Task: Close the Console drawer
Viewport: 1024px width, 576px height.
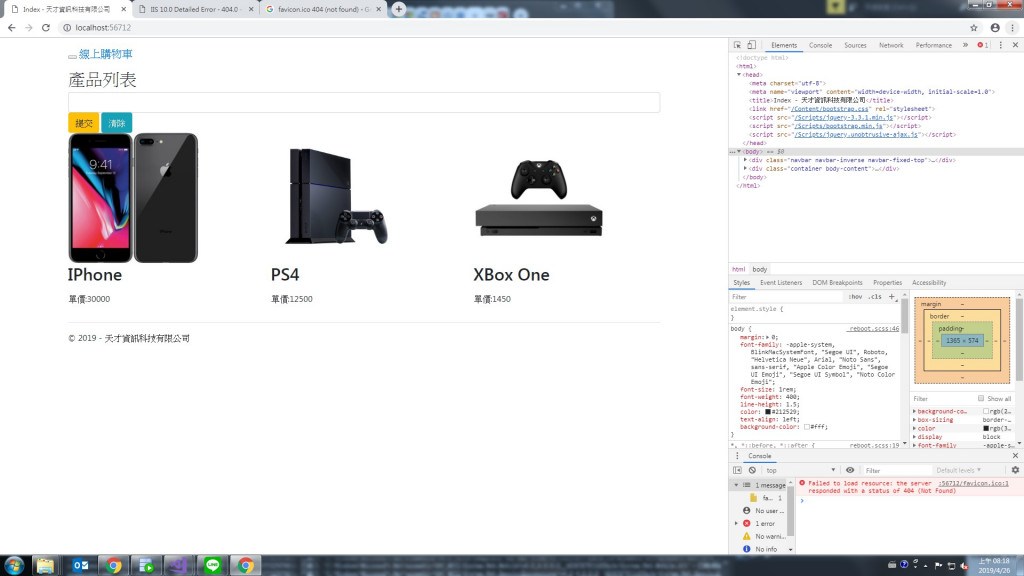Action: (1016, 456)
